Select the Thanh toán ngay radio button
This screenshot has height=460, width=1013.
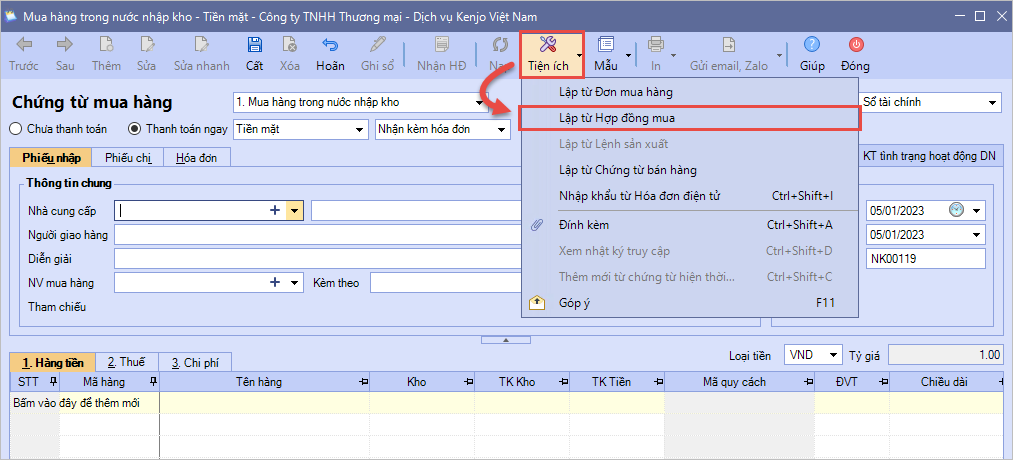135,128
